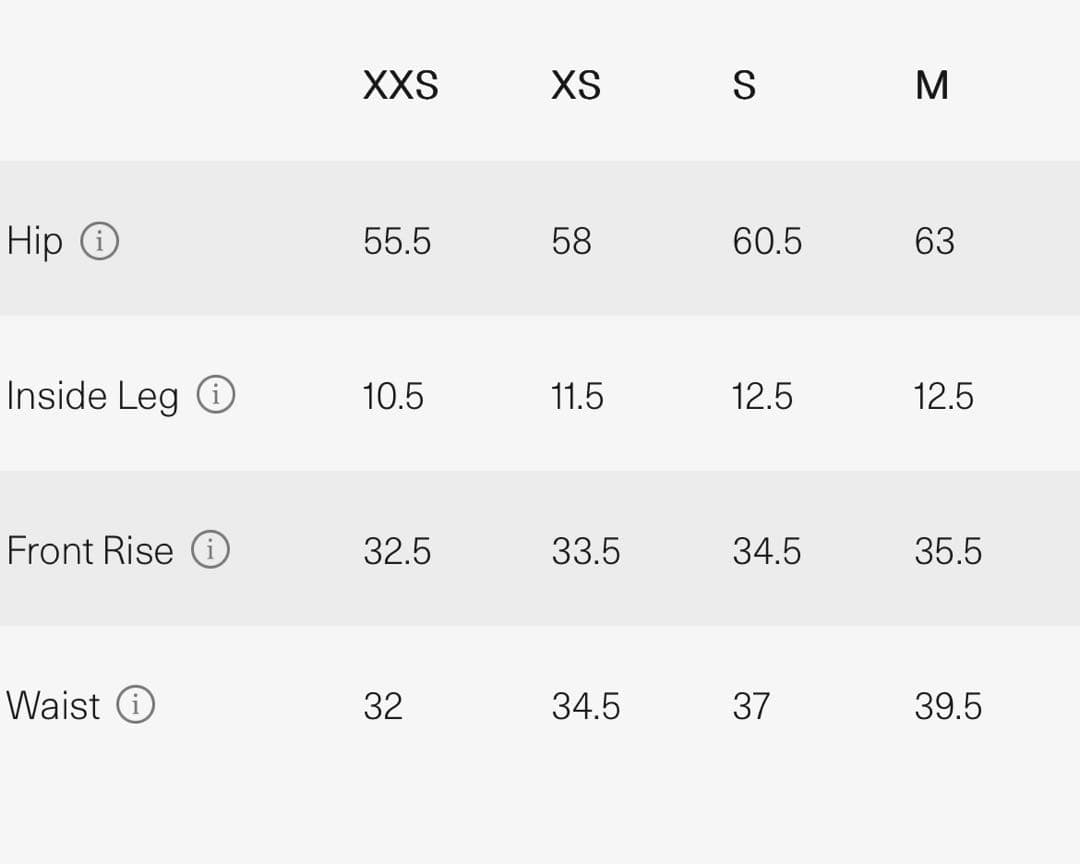The width and height of the screenshot is (1080, 864).
Task: Select the XXS size column header
Action: tap(400, 86)
